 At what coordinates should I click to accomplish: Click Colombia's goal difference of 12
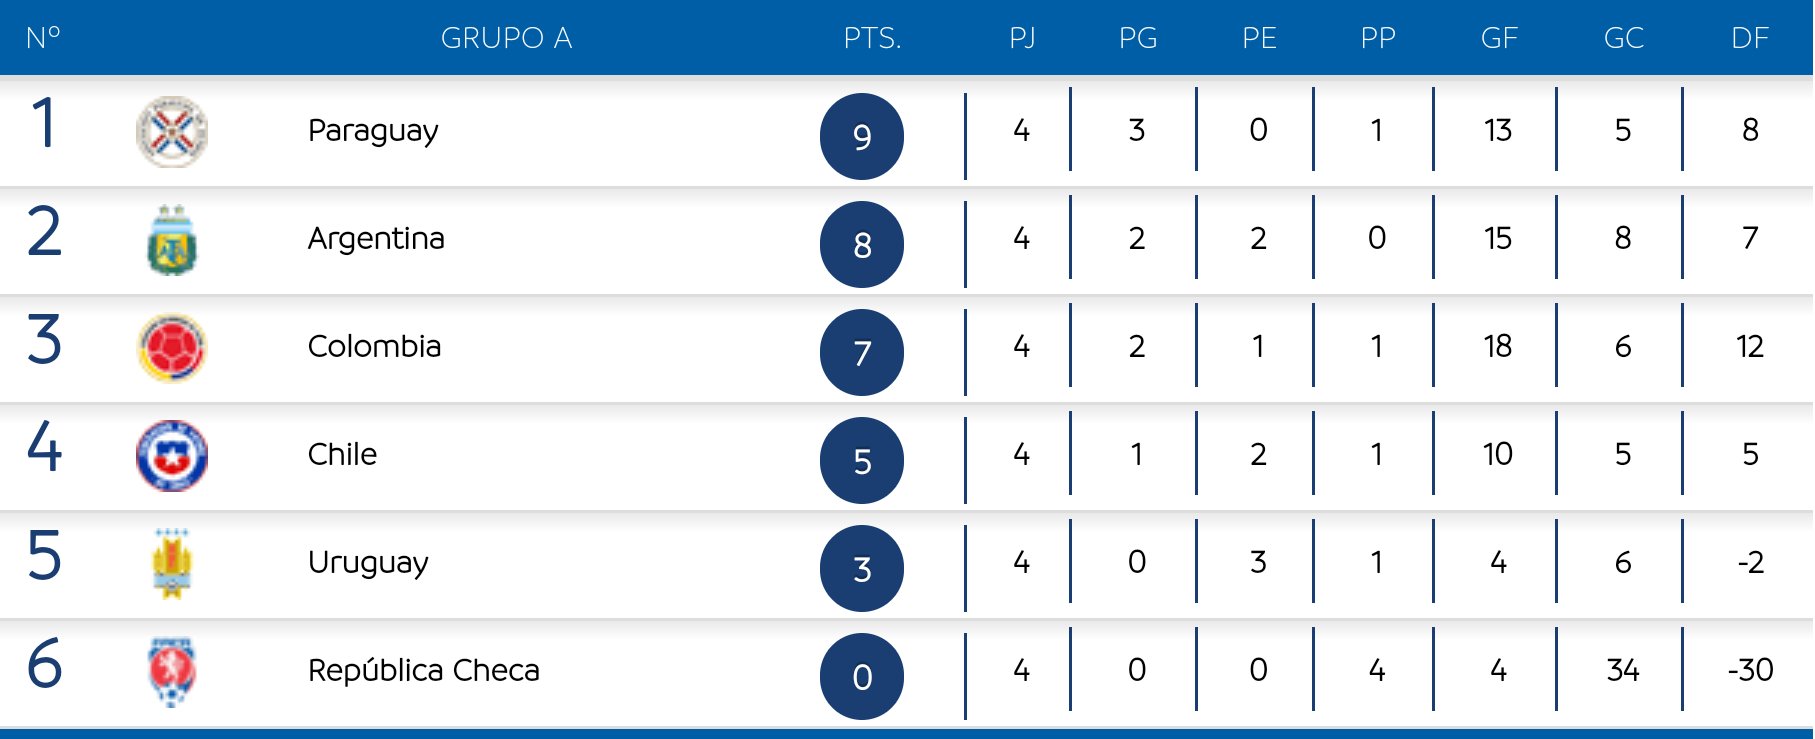point(1750,347)
